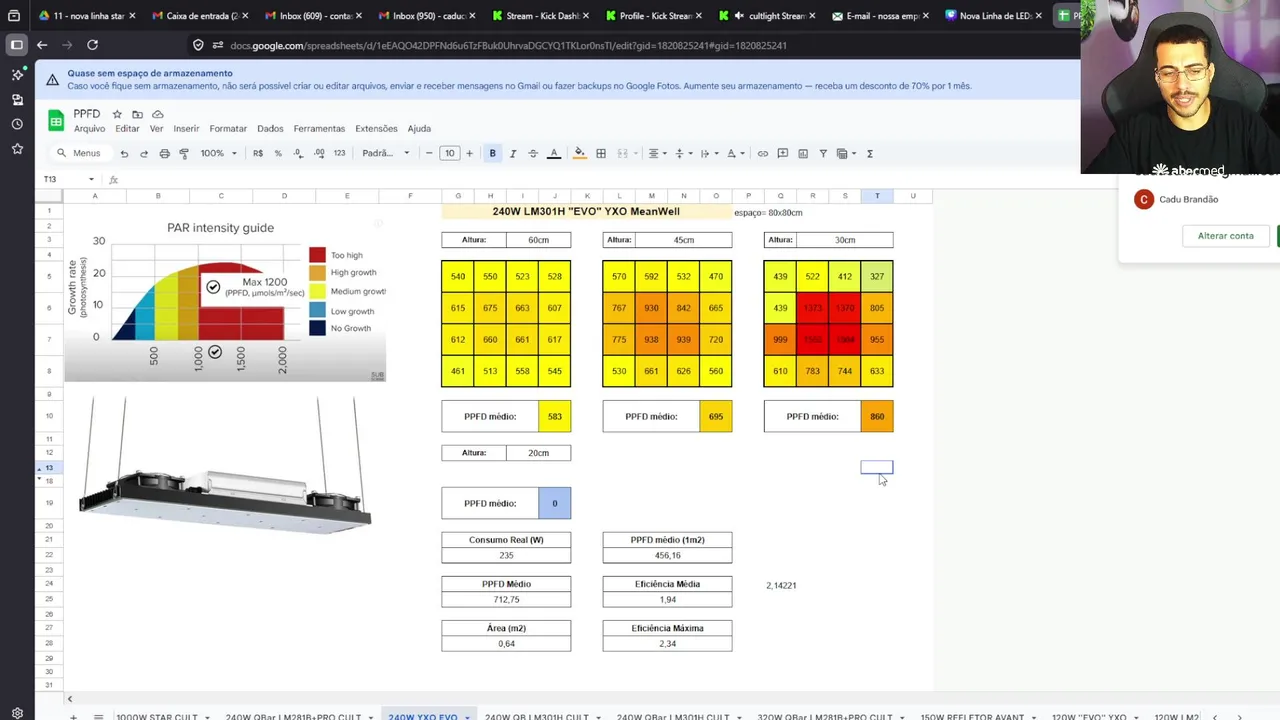1280x720 pixels.
Task: Toggle bold formatting
Action: [492, 153]
